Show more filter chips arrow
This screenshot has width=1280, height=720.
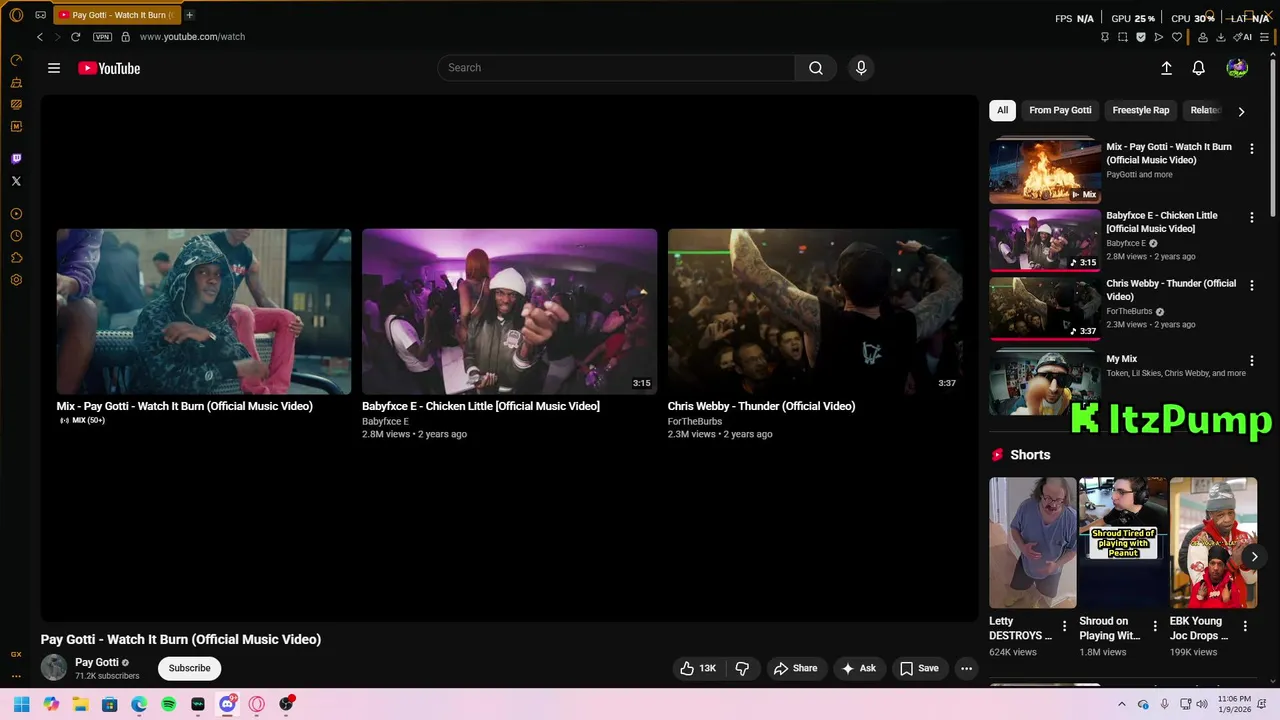pos(1241,111)
